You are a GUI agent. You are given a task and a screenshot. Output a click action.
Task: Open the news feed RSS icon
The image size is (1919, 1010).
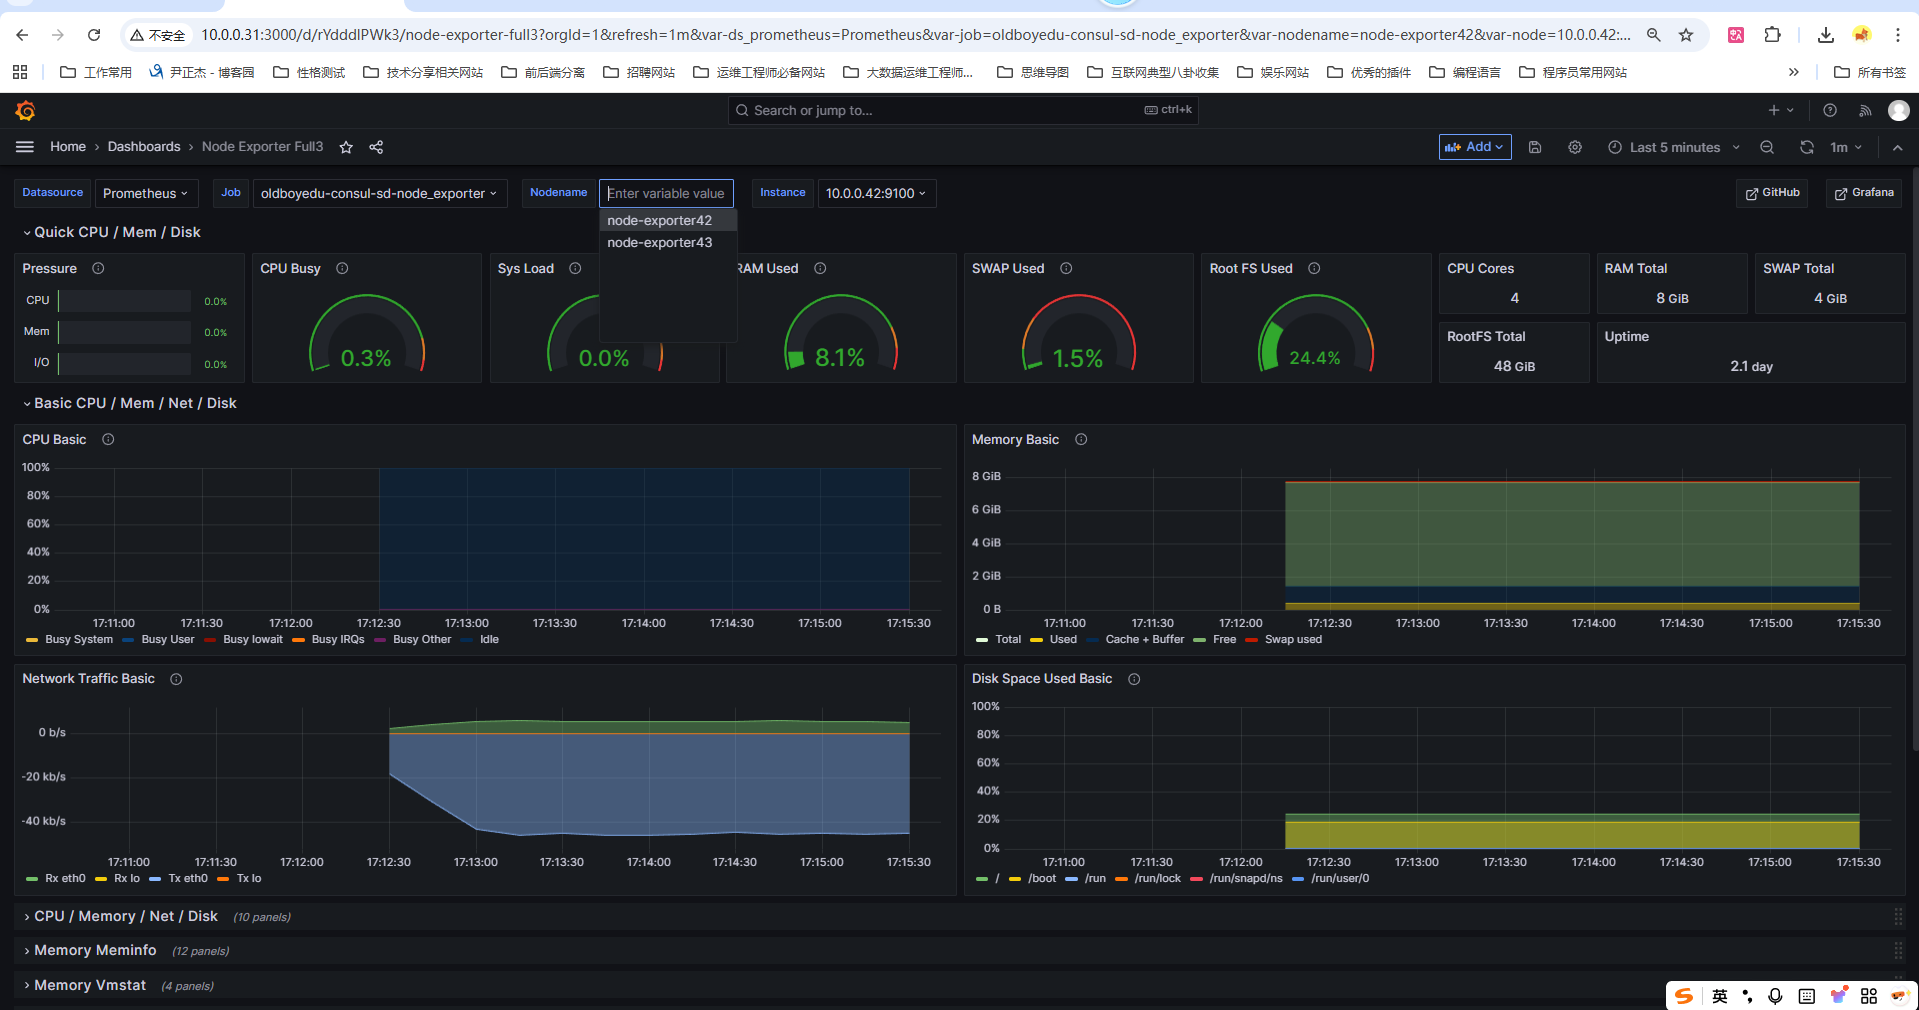pos(1865,110)
